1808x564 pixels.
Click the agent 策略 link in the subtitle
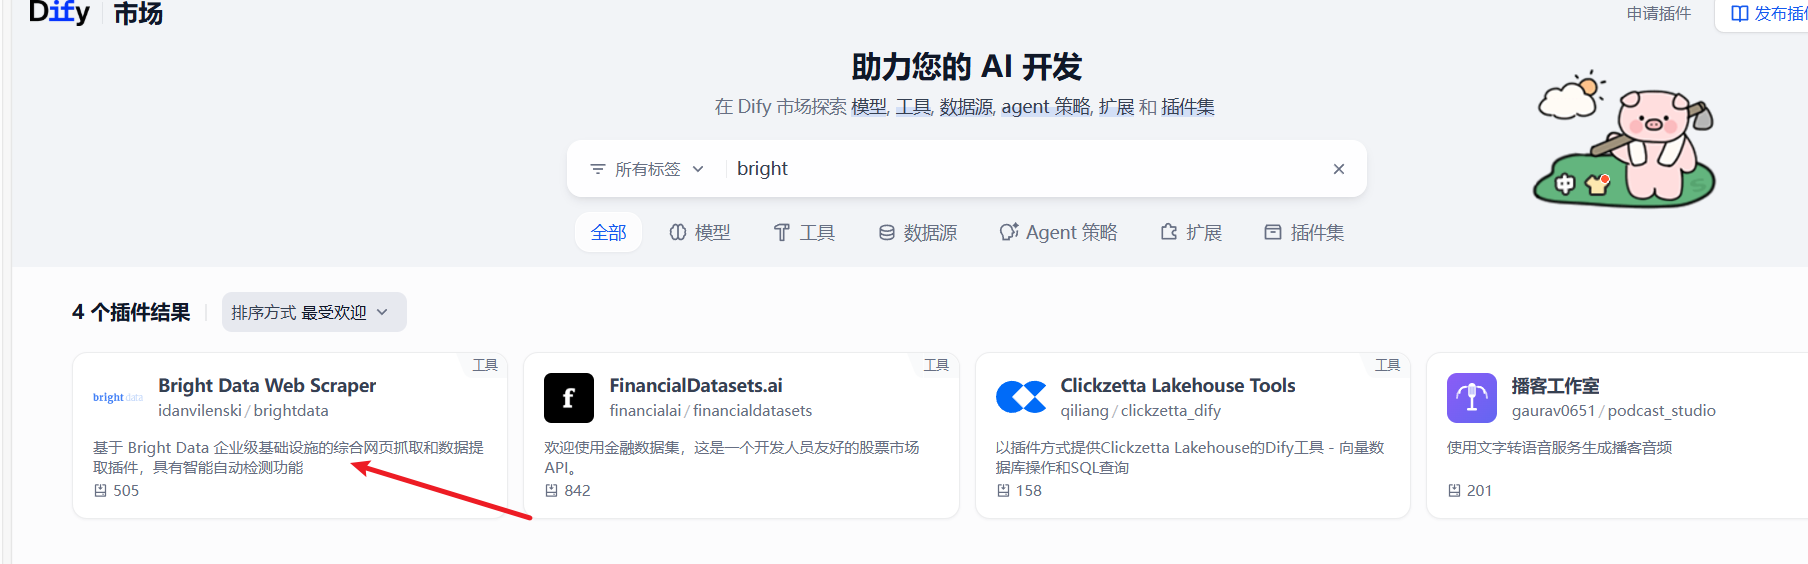1046,107
